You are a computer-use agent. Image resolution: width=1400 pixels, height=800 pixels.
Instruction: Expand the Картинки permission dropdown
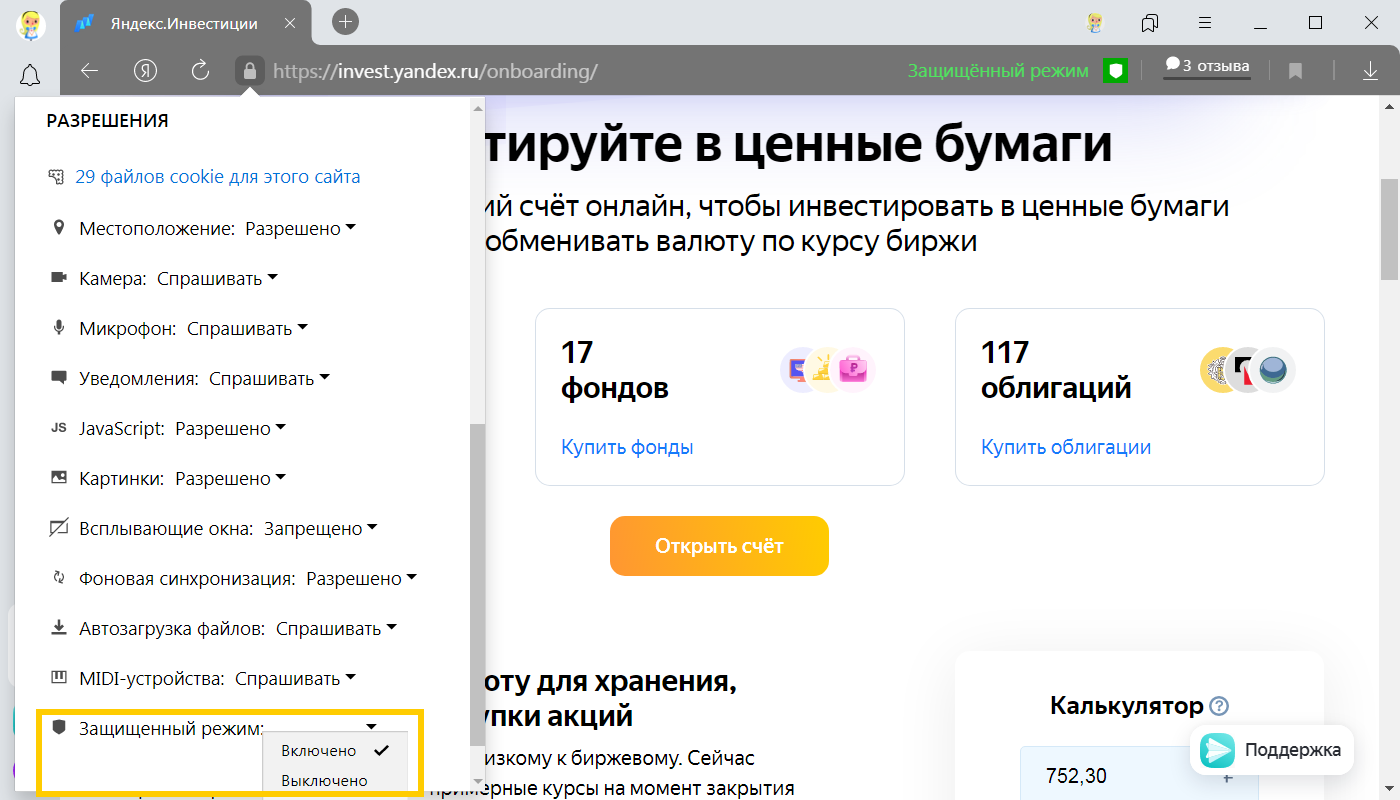click(x=230, y=479)
